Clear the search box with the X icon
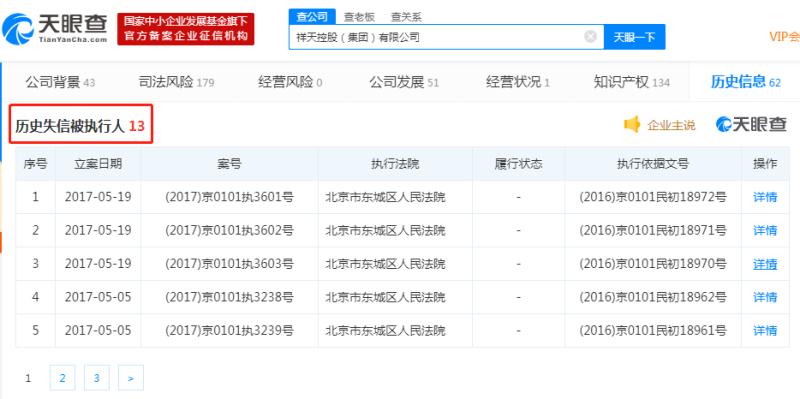The height and width of the screenshot is (399, 800). point(590,37)
